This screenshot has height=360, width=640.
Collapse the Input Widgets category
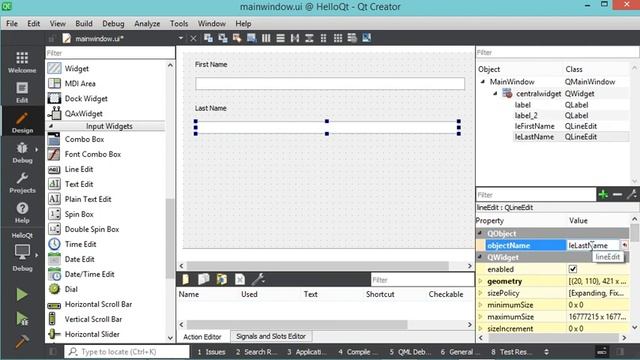[x=51, y=126]
